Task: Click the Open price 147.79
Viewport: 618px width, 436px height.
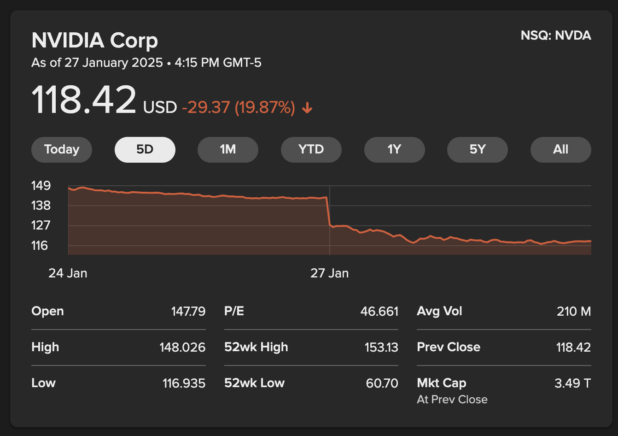Action: click(188, 311)
